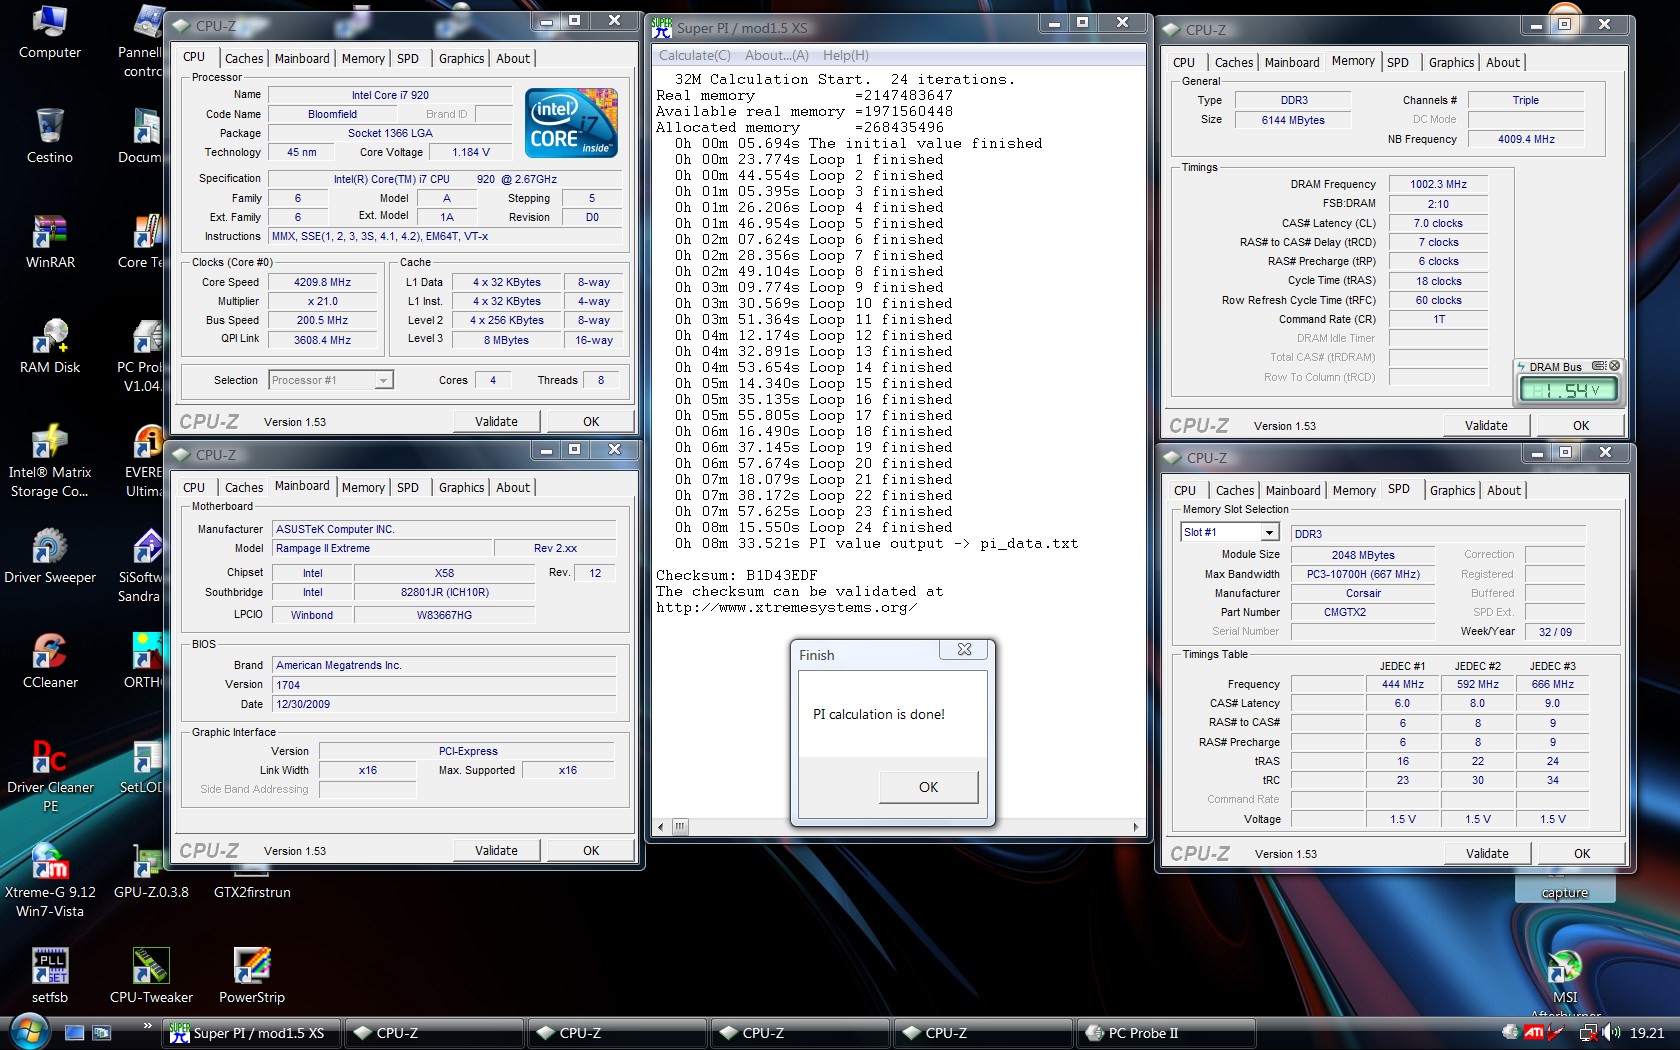The image size is (1680, 1050).
Task: Click Validate in top-left CPU-Z window
Action: click(496, 422)
